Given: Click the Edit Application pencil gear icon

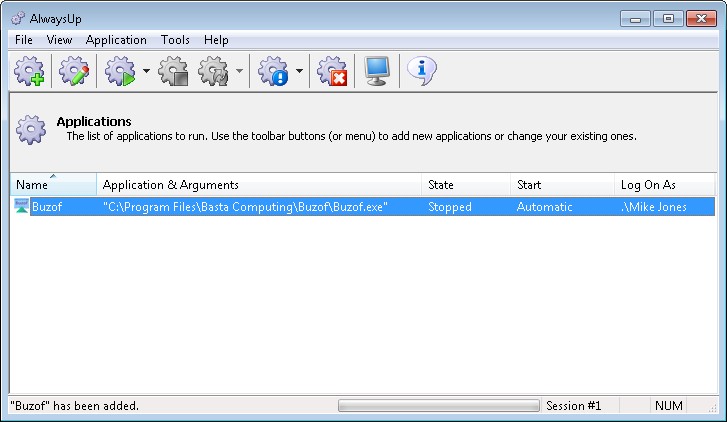Looking at the screenshot, I should coord(74,71).
